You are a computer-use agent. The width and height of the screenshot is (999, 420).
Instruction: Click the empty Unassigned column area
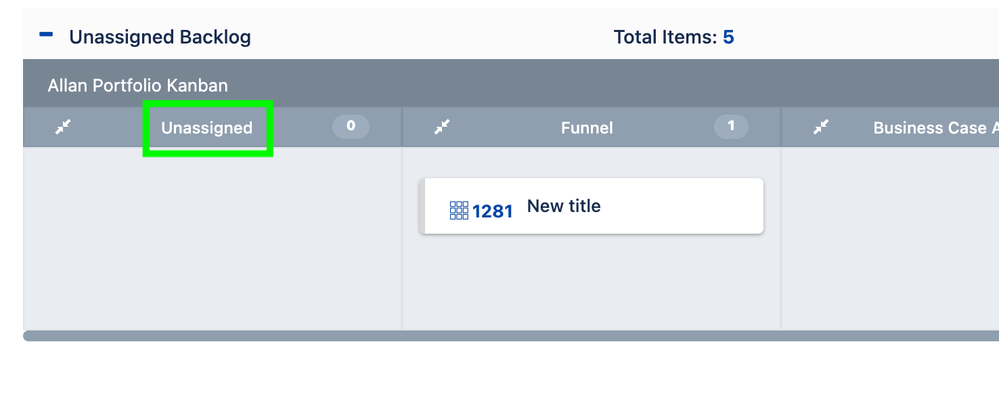pyautogui.click(x=212, y=238)
